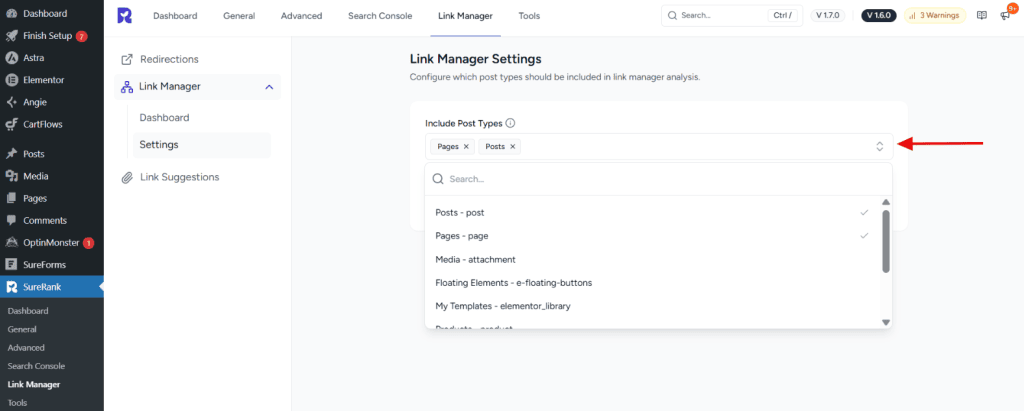Deselect the Pages - page option
Image resolution: width=1024 pixels, height=411 pixels.
tap(653, 235)
